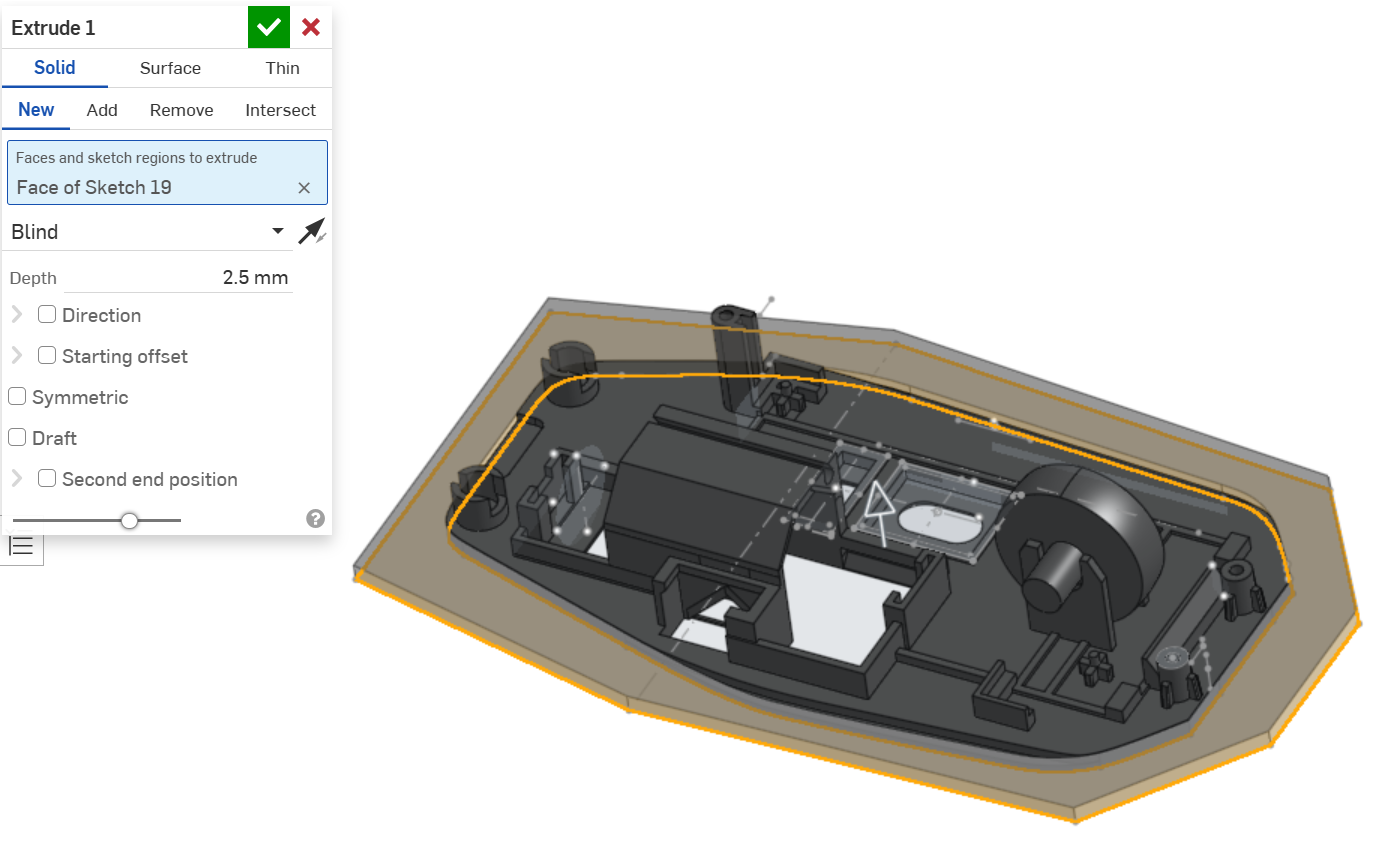
Task: Switch to the Surface tab
Action: click(170, 68)
